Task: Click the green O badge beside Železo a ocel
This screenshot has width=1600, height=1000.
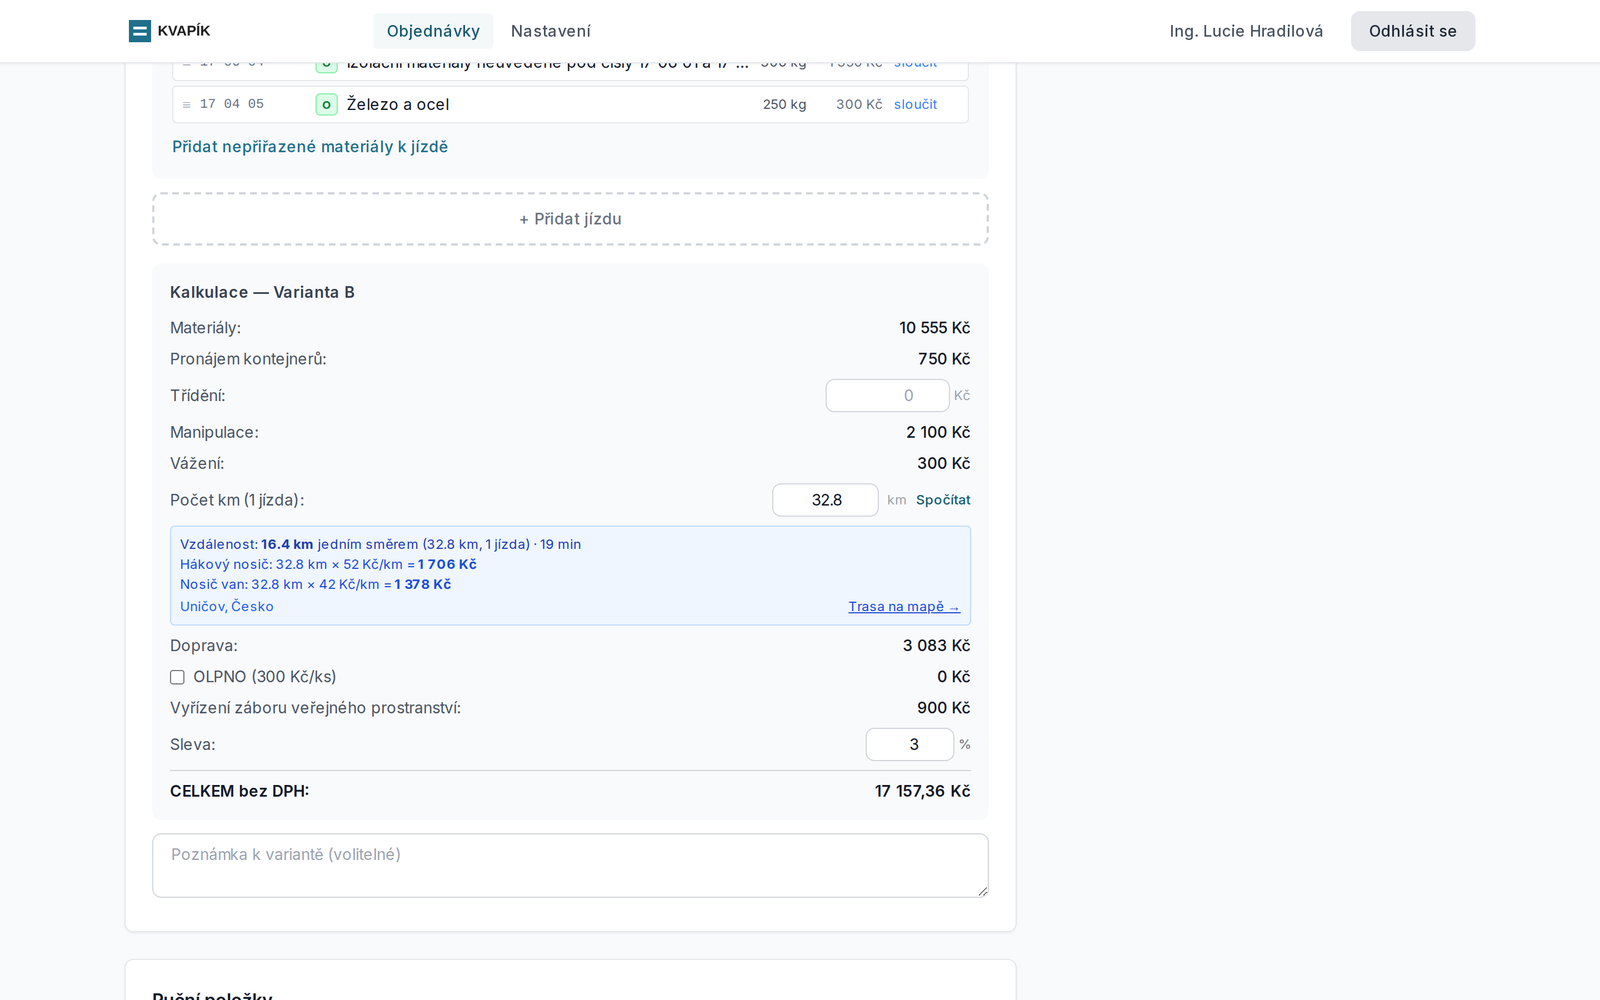Action: click(326, 104)
